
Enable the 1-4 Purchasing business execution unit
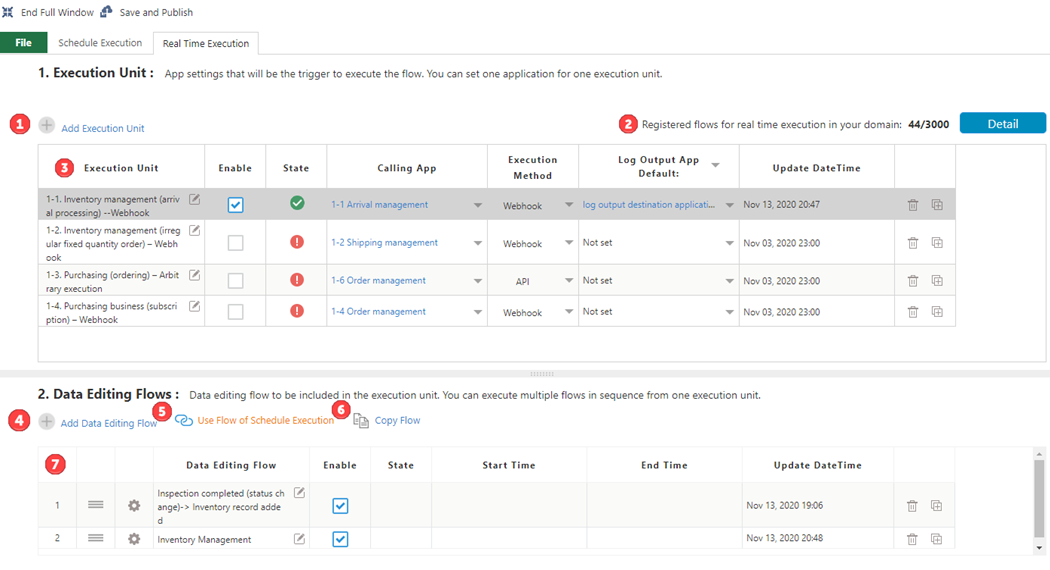coord(235,311)
